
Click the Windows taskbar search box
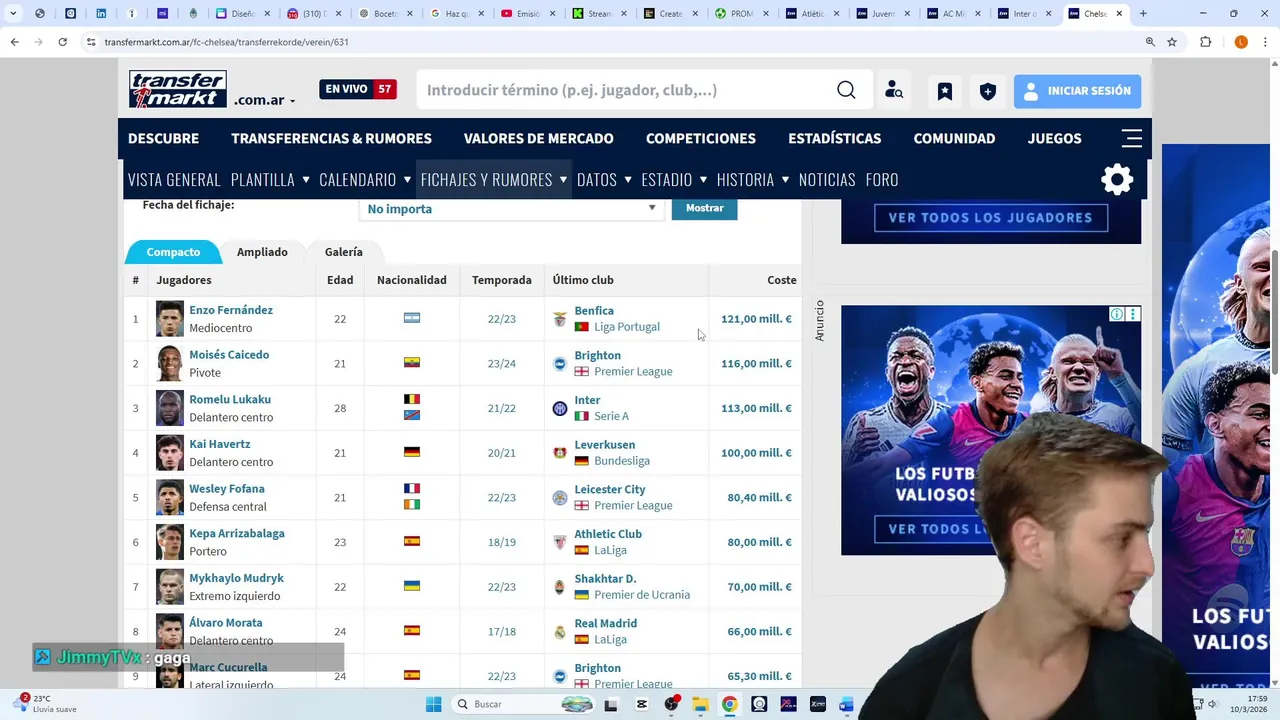pyautogui.click(x=522, y=704)
